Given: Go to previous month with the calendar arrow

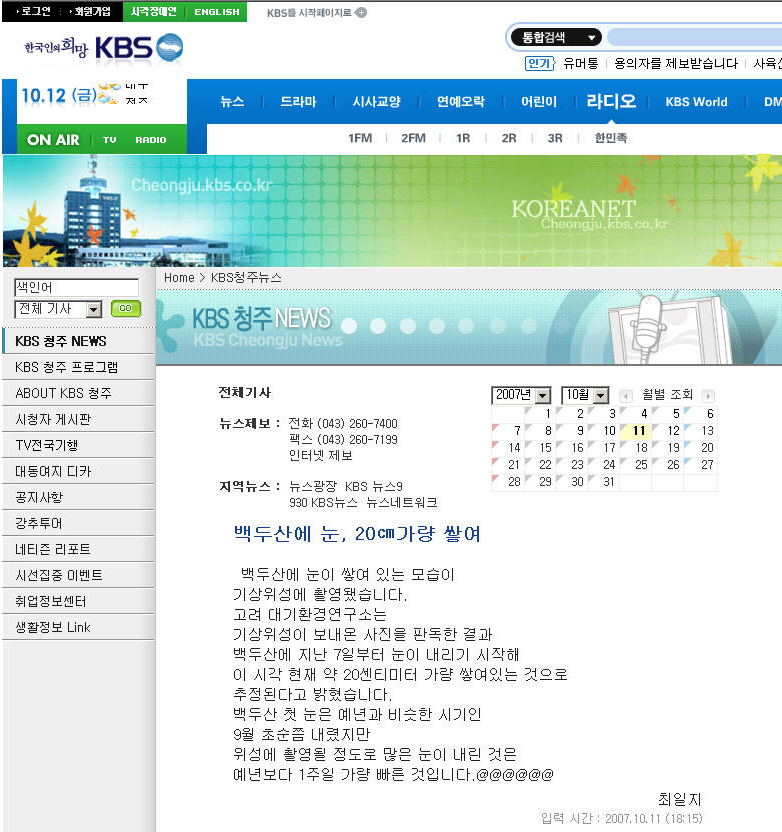Looking at the screenshot, I should pos(626,396).
